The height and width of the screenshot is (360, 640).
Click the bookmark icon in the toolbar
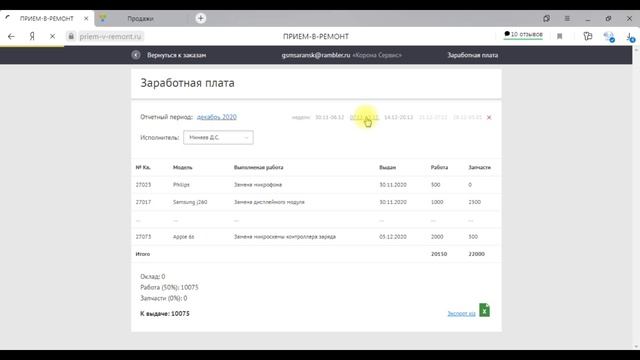coord(560,36)
